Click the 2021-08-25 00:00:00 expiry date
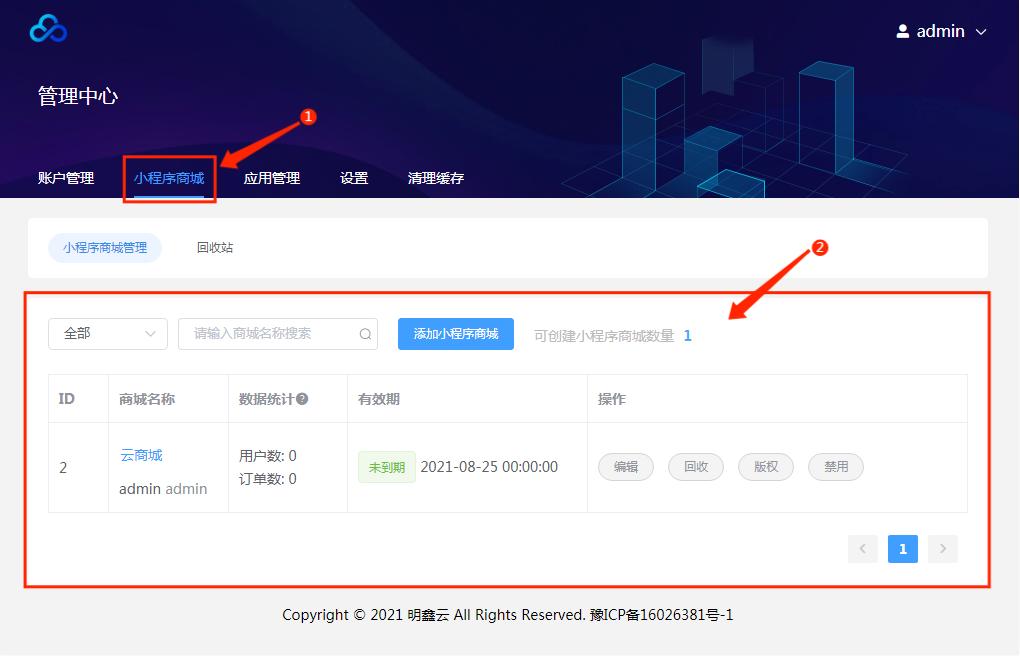The width and height of the screenshot is (1020, 656). pyautogui.click(x=489, y=467)
